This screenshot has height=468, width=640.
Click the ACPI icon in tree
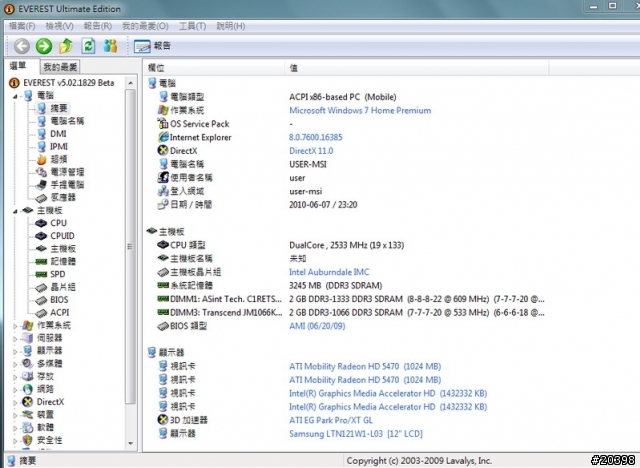click(x=41, y=313)
